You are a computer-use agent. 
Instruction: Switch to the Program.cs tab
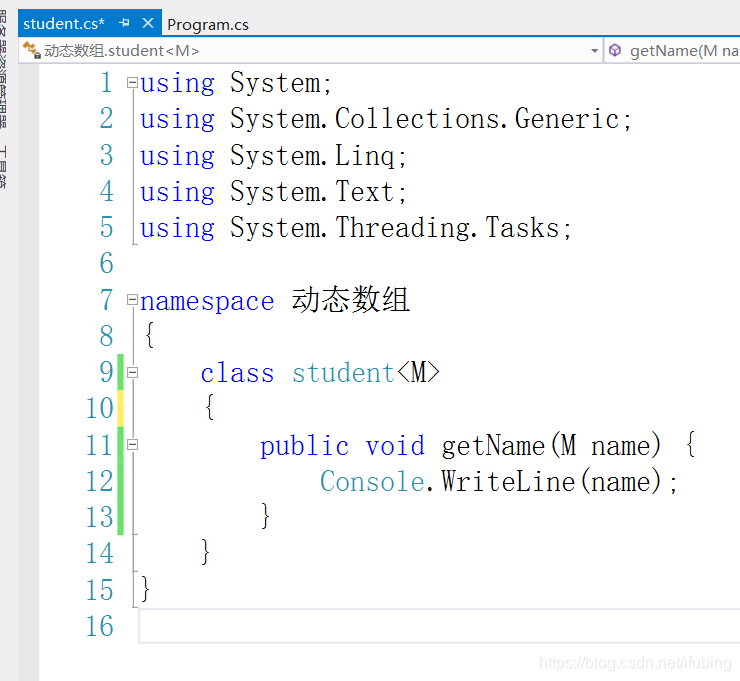click(208, 24)
